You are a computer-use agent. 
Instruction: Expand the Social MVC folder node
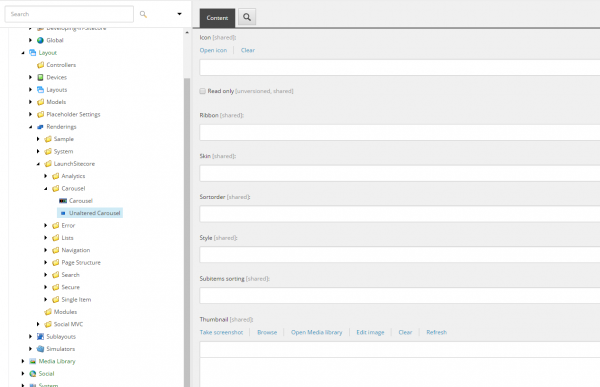click(x=38, y=324)
